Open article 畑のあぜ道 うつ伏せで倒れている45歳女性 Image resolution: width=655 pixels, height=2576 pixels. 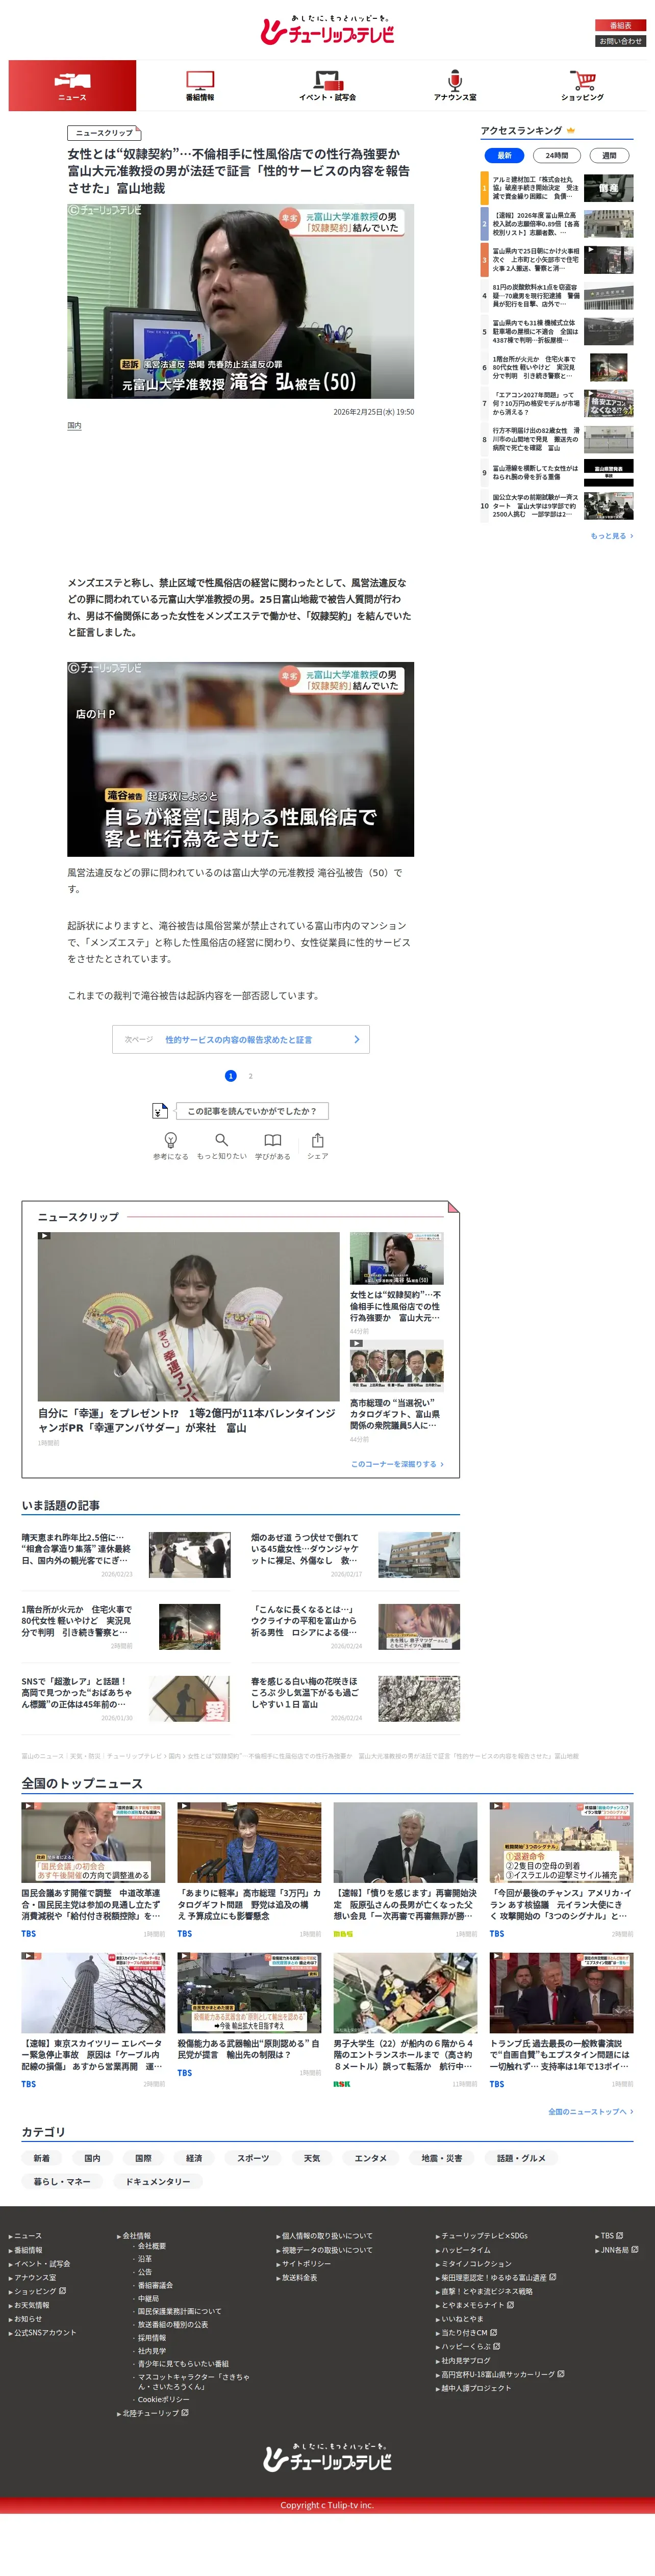(355, 1555)
